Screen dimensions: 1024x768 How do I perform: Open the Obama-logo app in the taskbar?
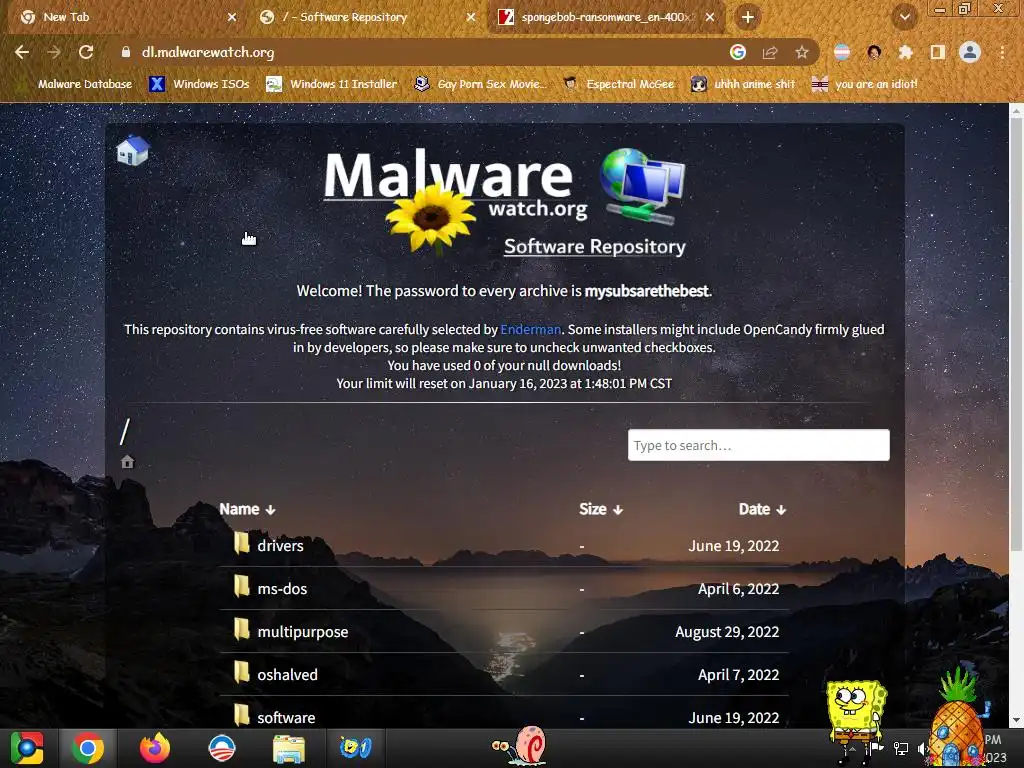tap(221, 748)
